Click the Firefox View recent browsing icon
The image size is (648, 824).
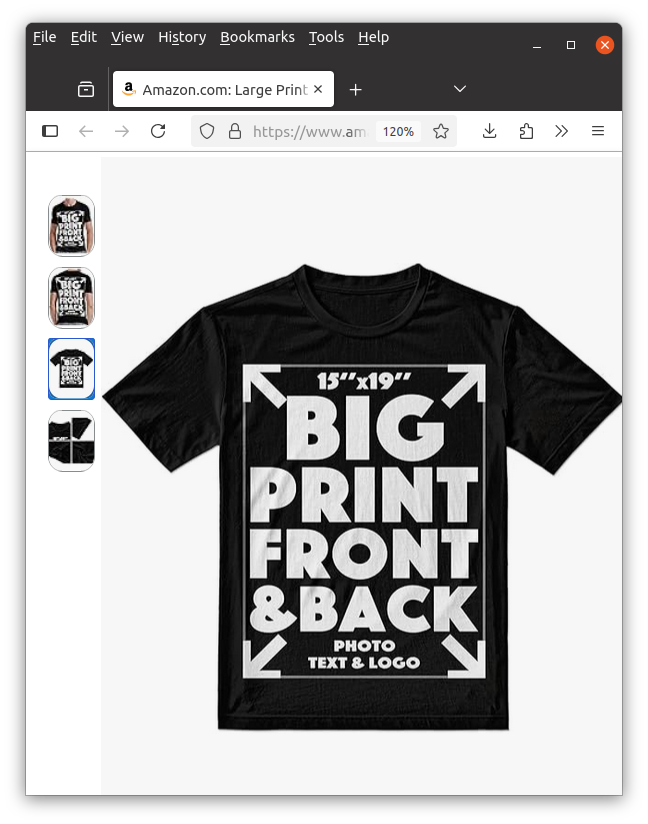[86, 89]
